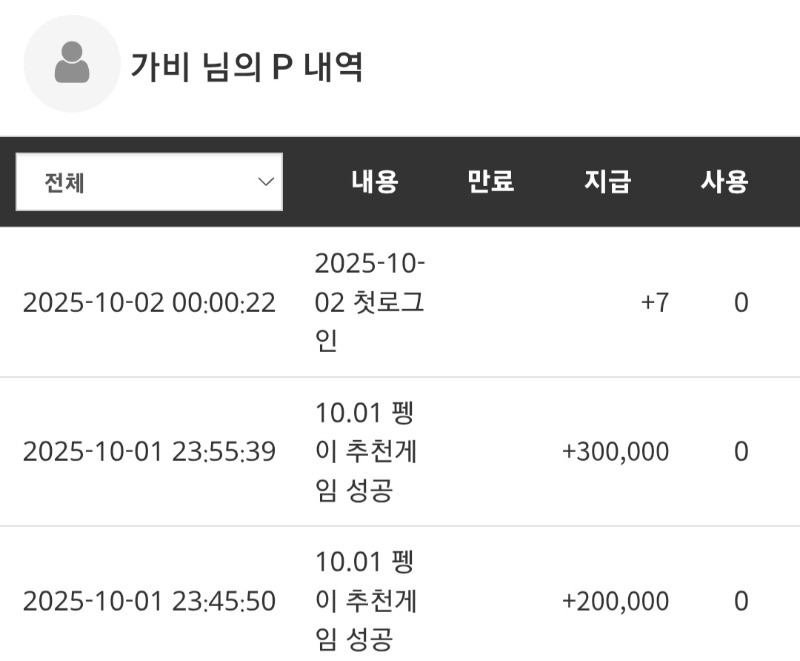This screenshot has height=661, width=800.
Task: Click the '2025-10-02 첫로그인' entry description
Action: (369, 303)
